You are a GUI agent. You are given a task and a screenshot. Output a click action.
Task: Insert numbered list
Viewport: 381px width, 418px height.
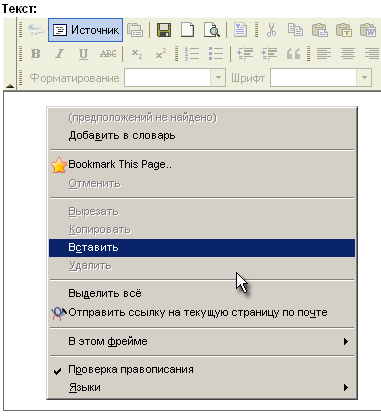point(192,54)
